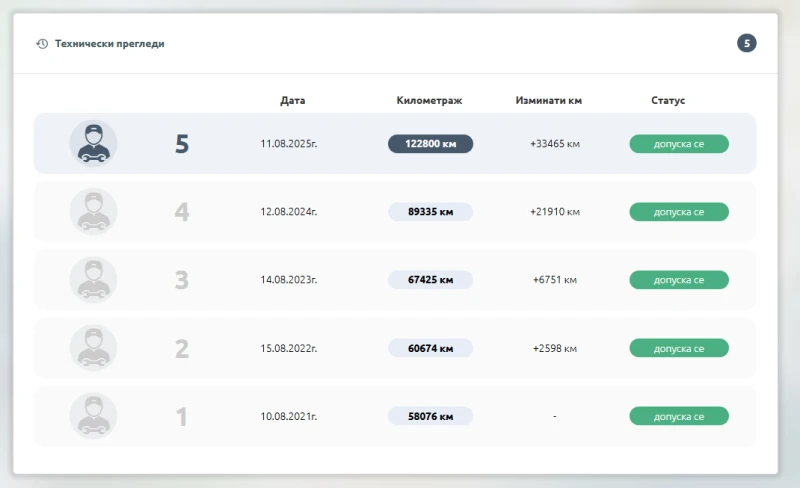
Task: Select the 89335 км mileage badge
Action: pyautogui.click(x=430, y=212)
